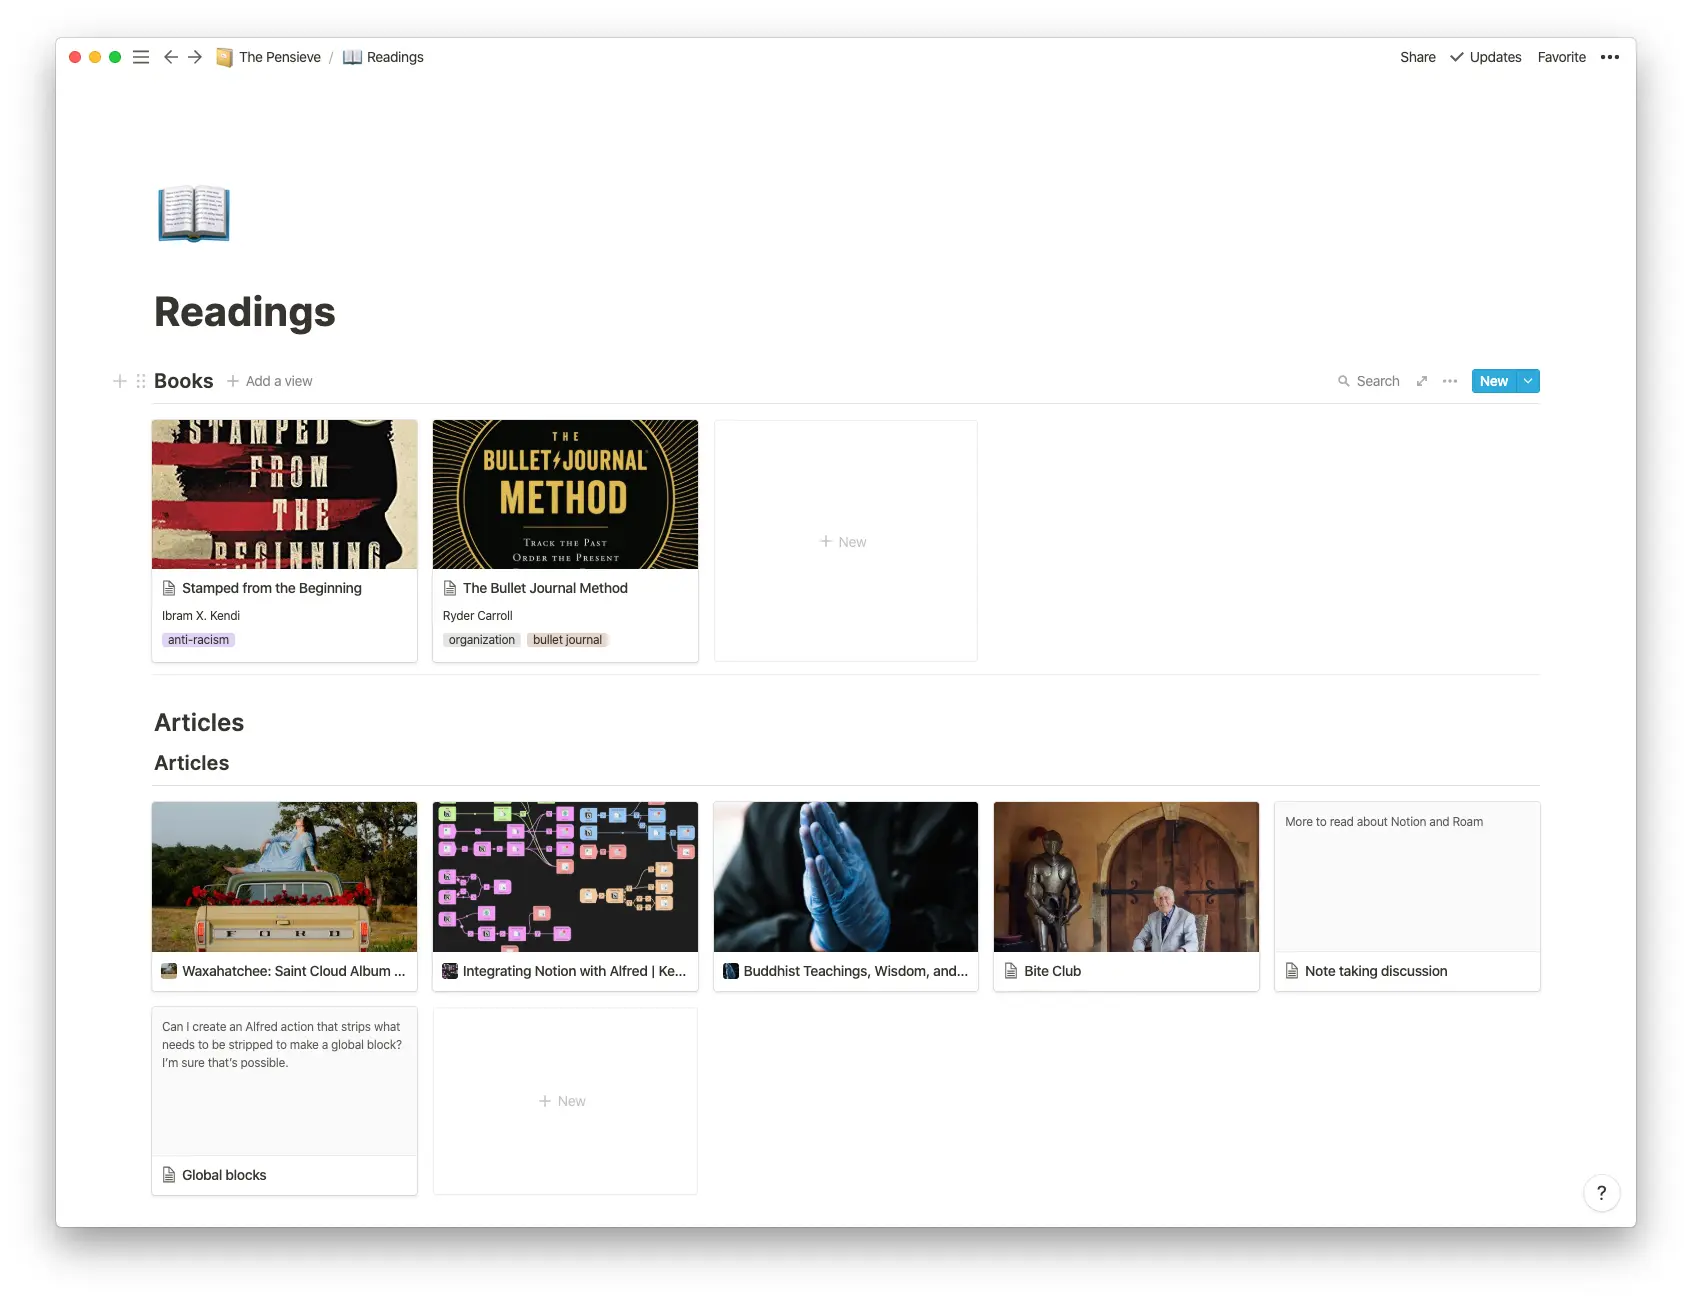Image resolution: width=1692 pixels, height=1301 pixels.
Task: Open page options via top-right ellipsis
Action: [1609, 57]
